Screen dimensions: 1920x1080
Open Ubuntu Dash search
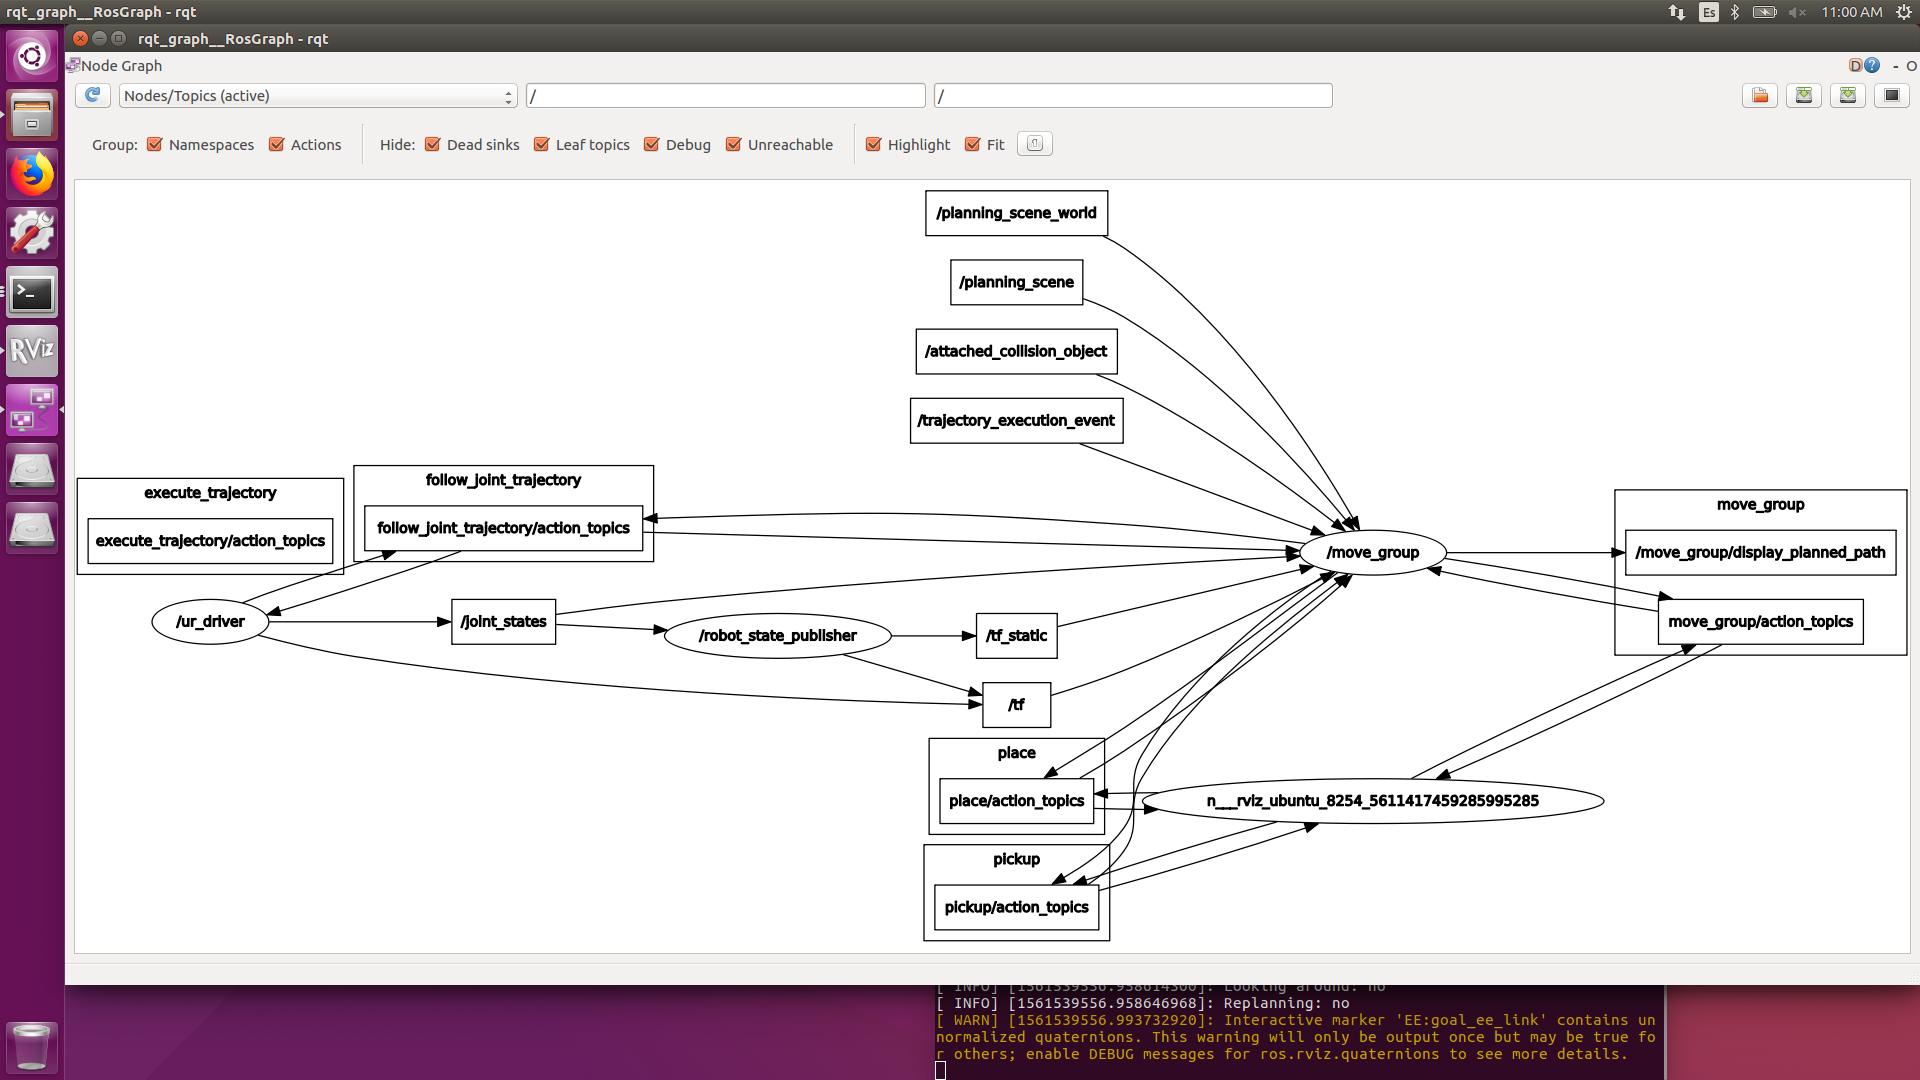[32, 55]
